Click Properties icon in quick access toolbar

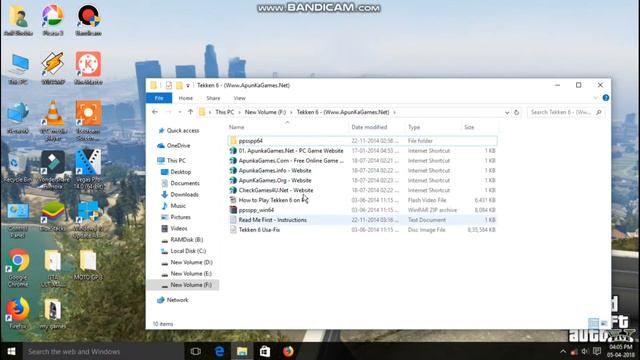coord(169,85)
